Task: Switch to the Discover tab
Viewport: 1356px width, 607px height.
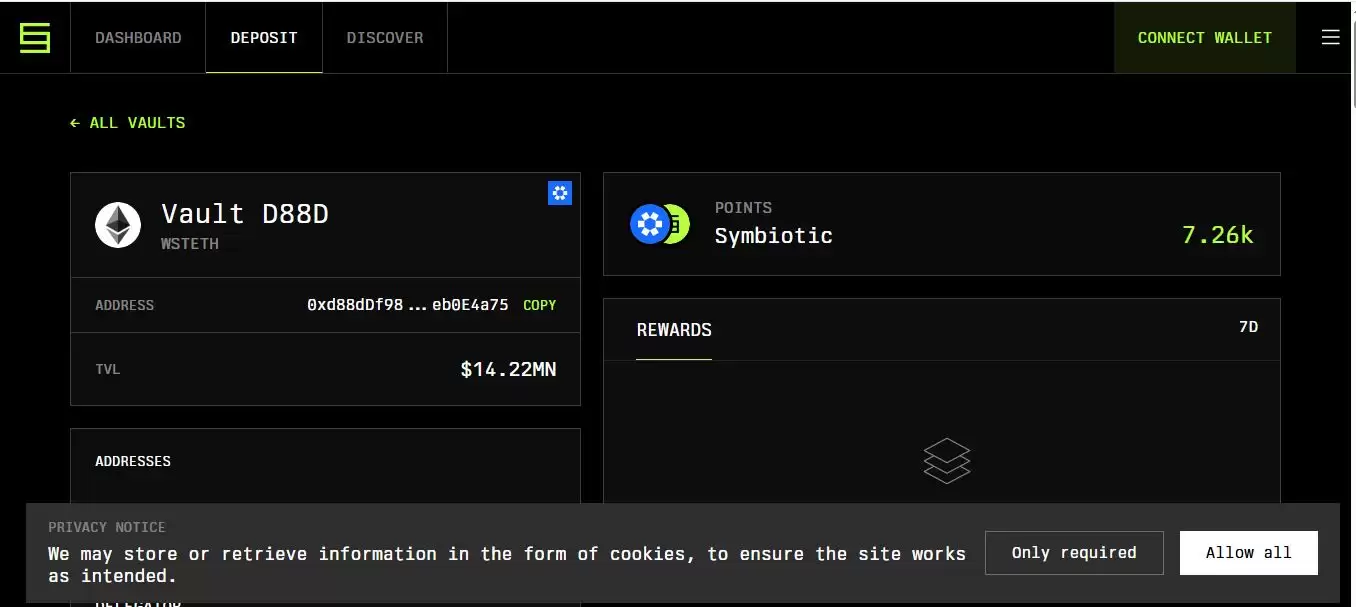Action: 385,38
